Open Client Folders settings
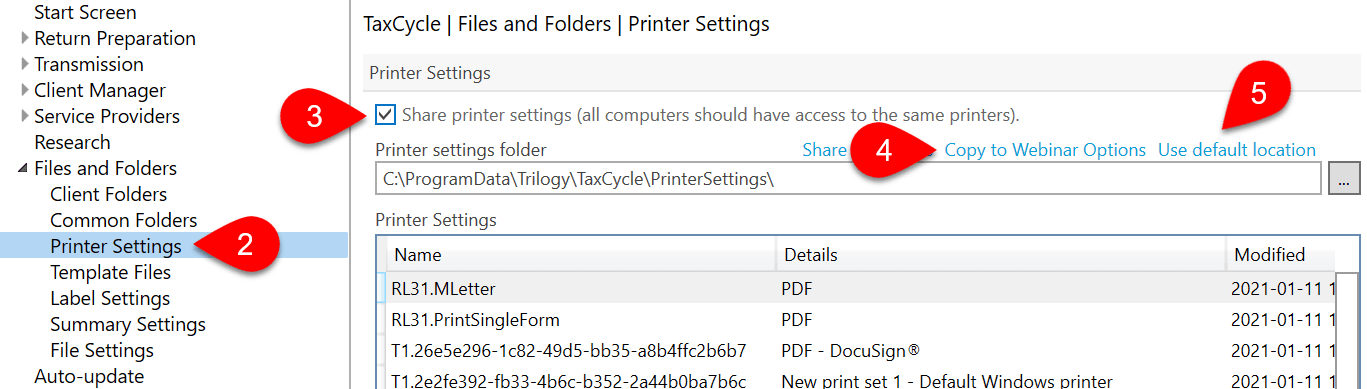The image size is (1367, 389). click(x=109, y=195)
